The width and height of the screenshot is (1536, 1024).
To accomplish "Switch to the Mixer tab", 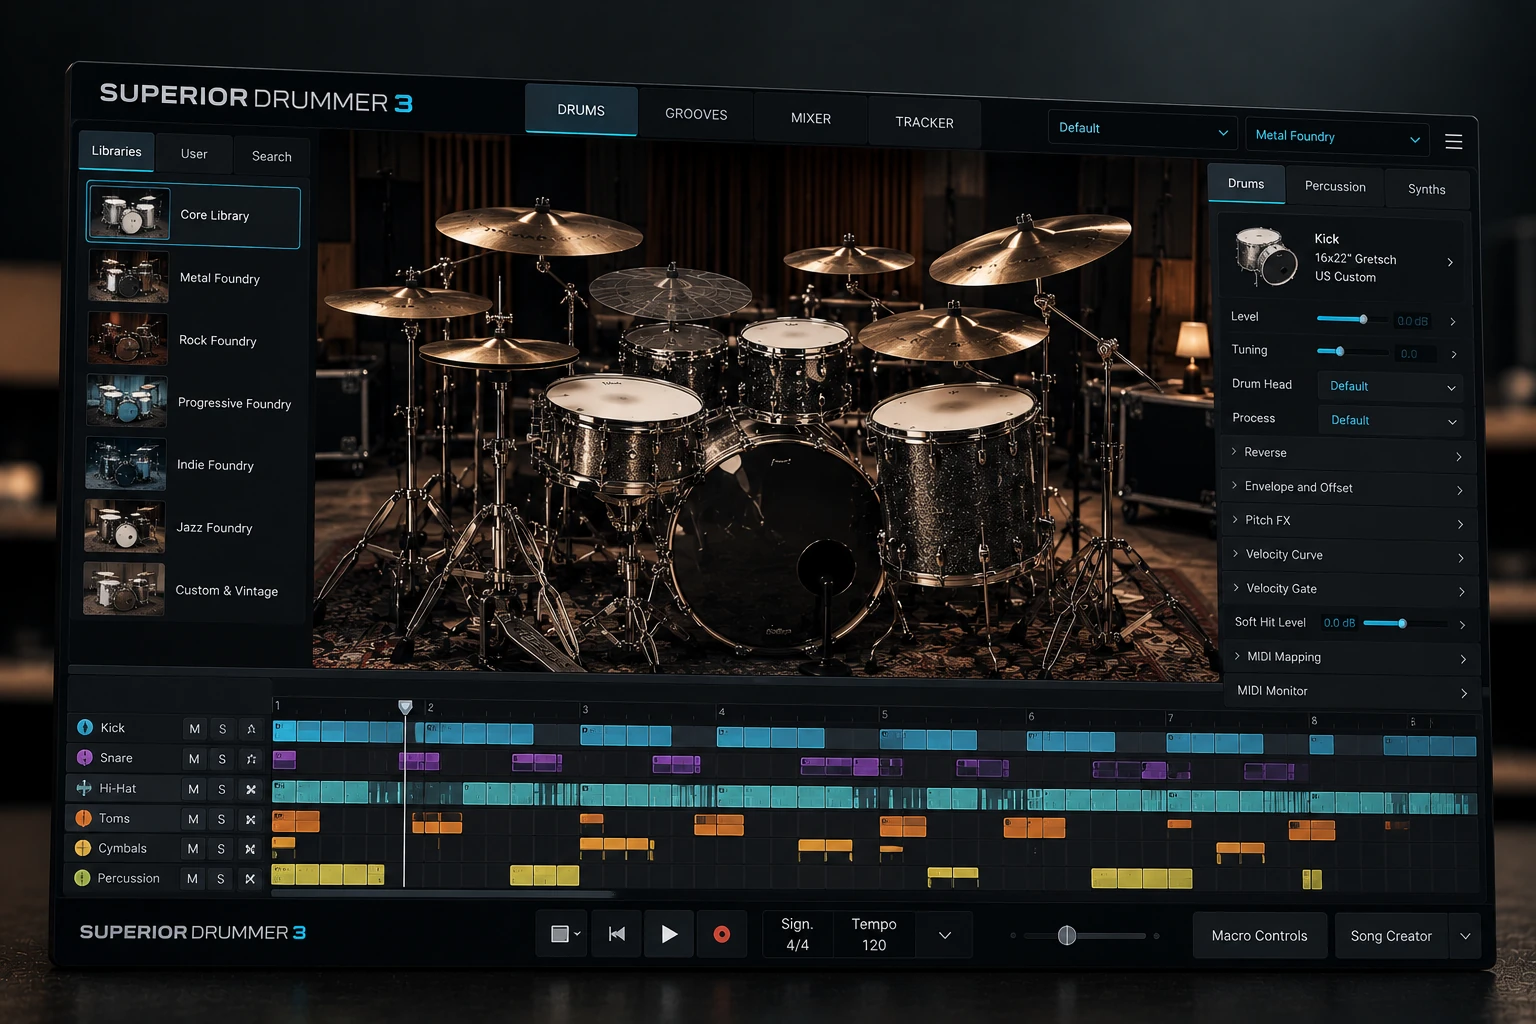I will 811,118.
